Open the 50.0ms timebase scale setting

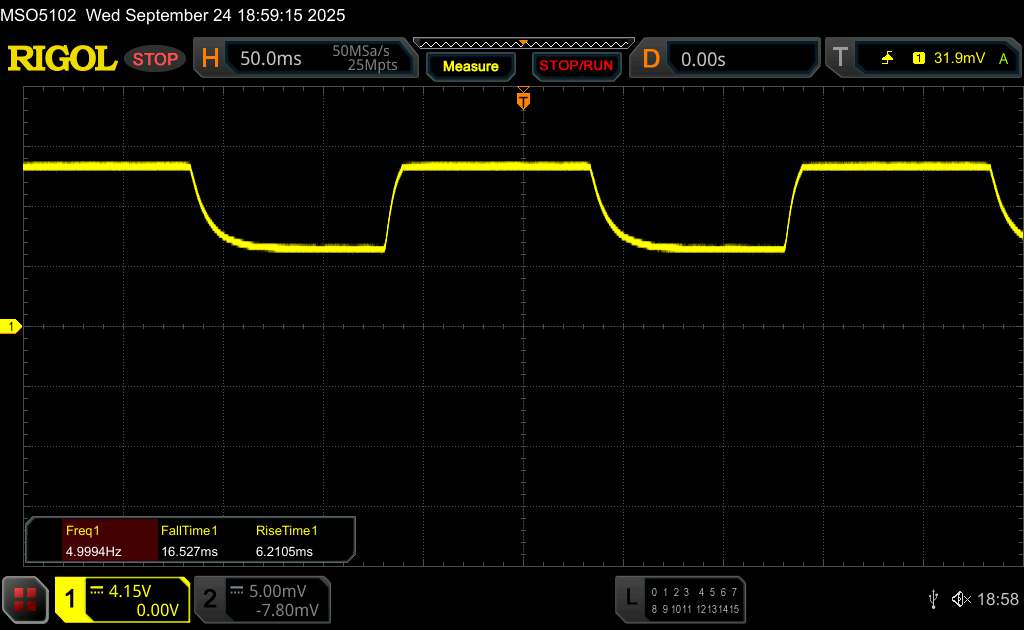[271, 59]
